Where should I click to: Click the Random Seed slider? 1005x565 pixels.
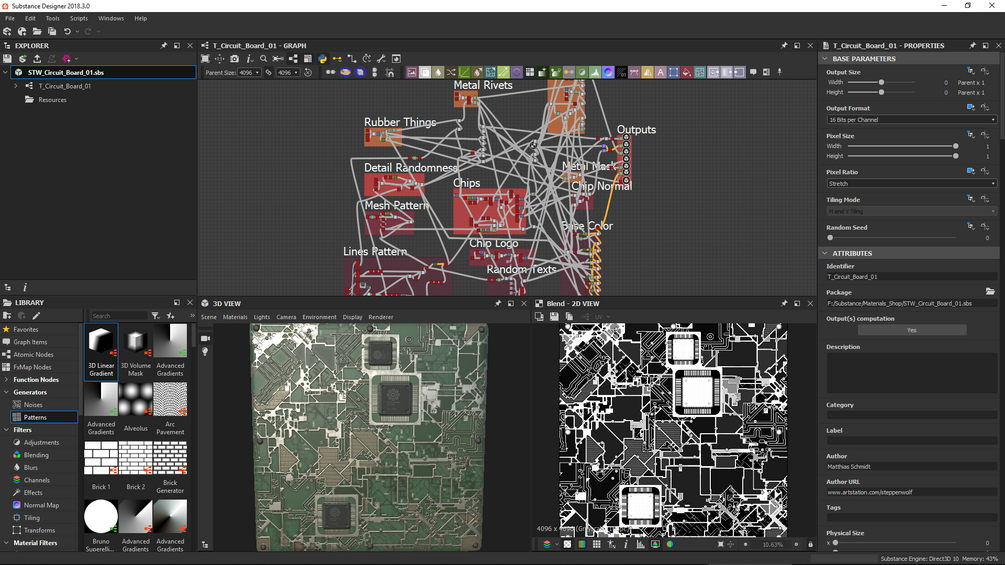(892, 238)
